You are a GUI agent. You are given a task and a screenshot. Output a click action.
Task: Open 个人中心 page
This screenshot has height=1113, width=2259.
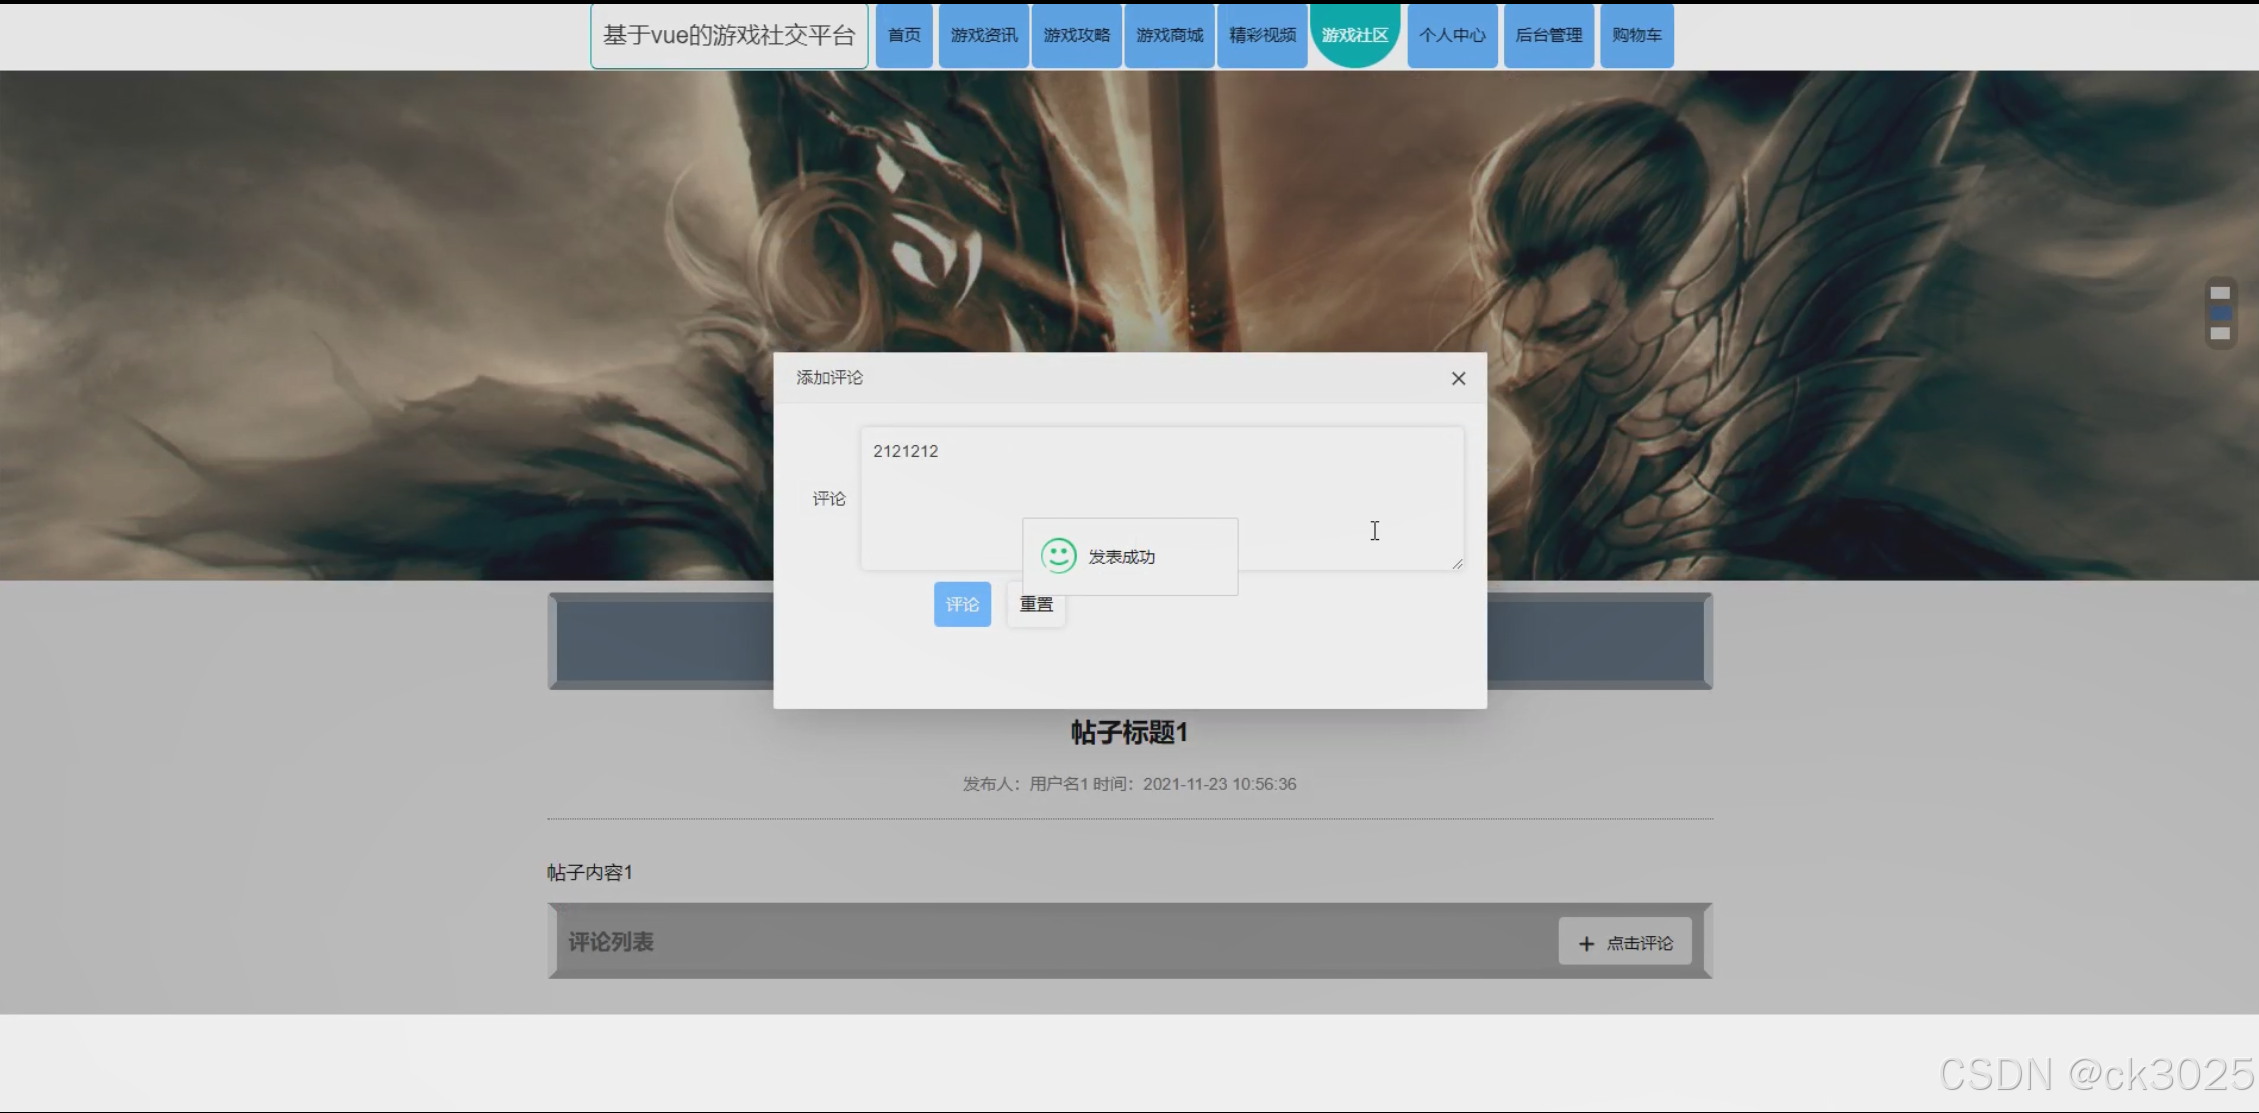pos(1452,35)
